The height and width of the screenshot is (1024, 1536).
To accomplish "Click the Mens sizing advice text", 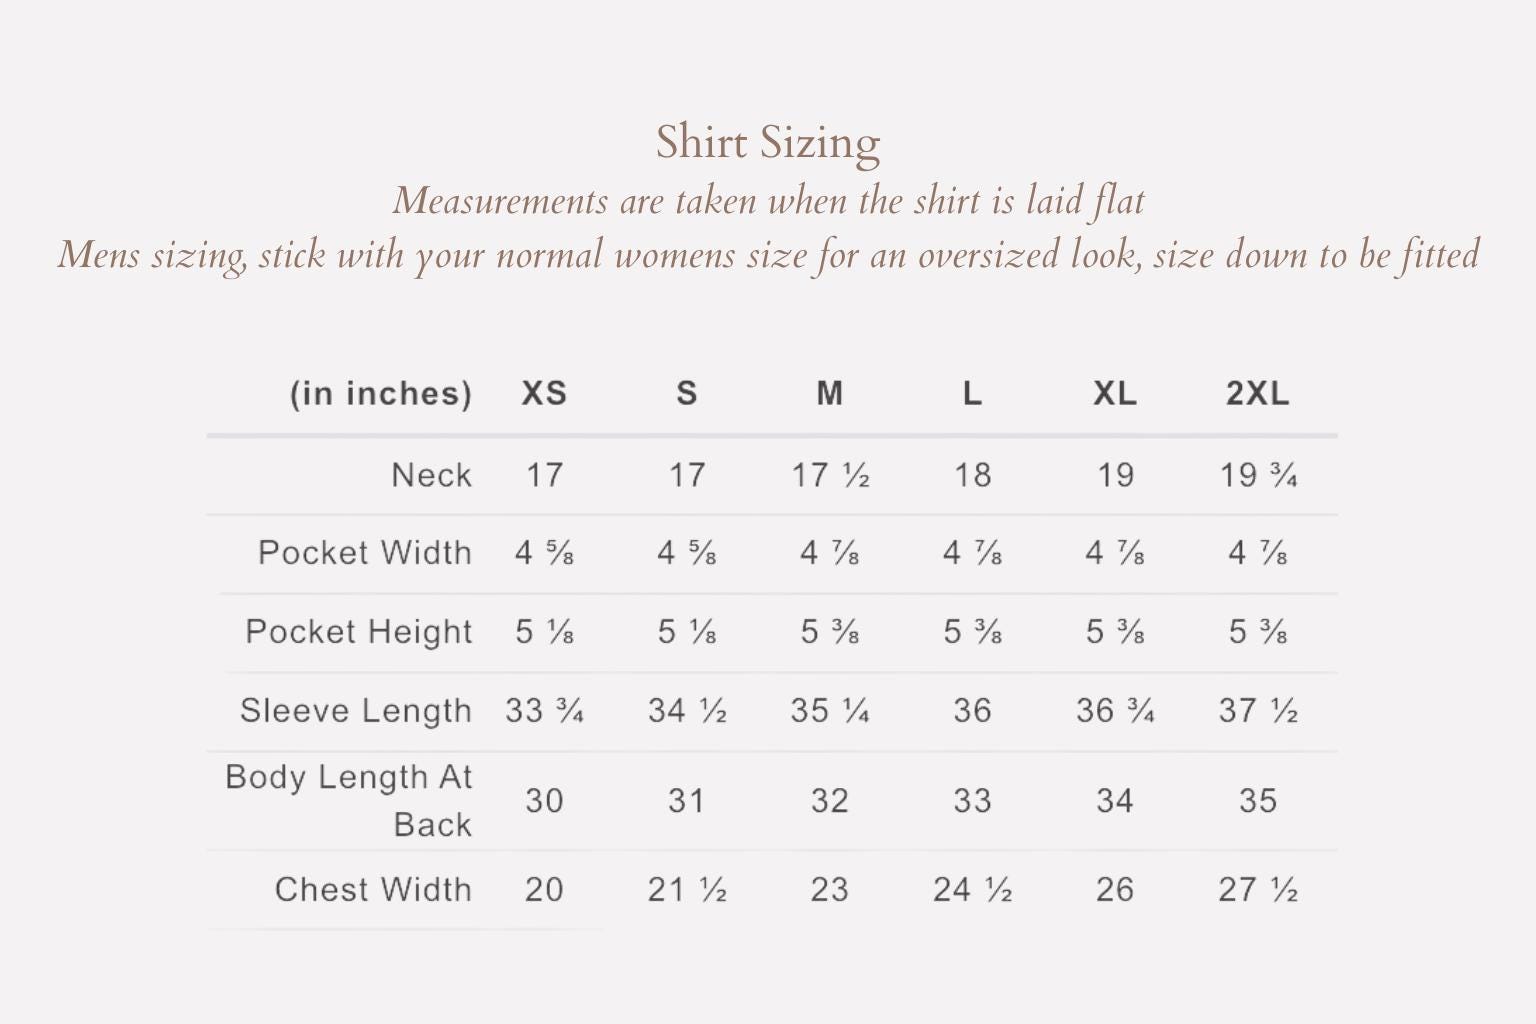I will (x=768, y=255).
